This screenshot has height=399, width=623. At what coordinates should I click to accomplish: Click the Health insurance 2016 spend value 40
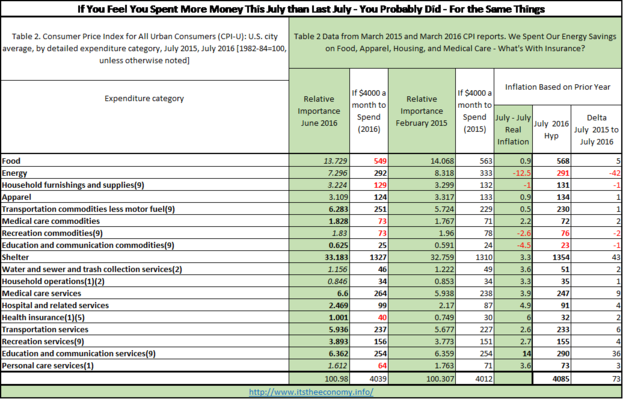click(x=382, y=317)
